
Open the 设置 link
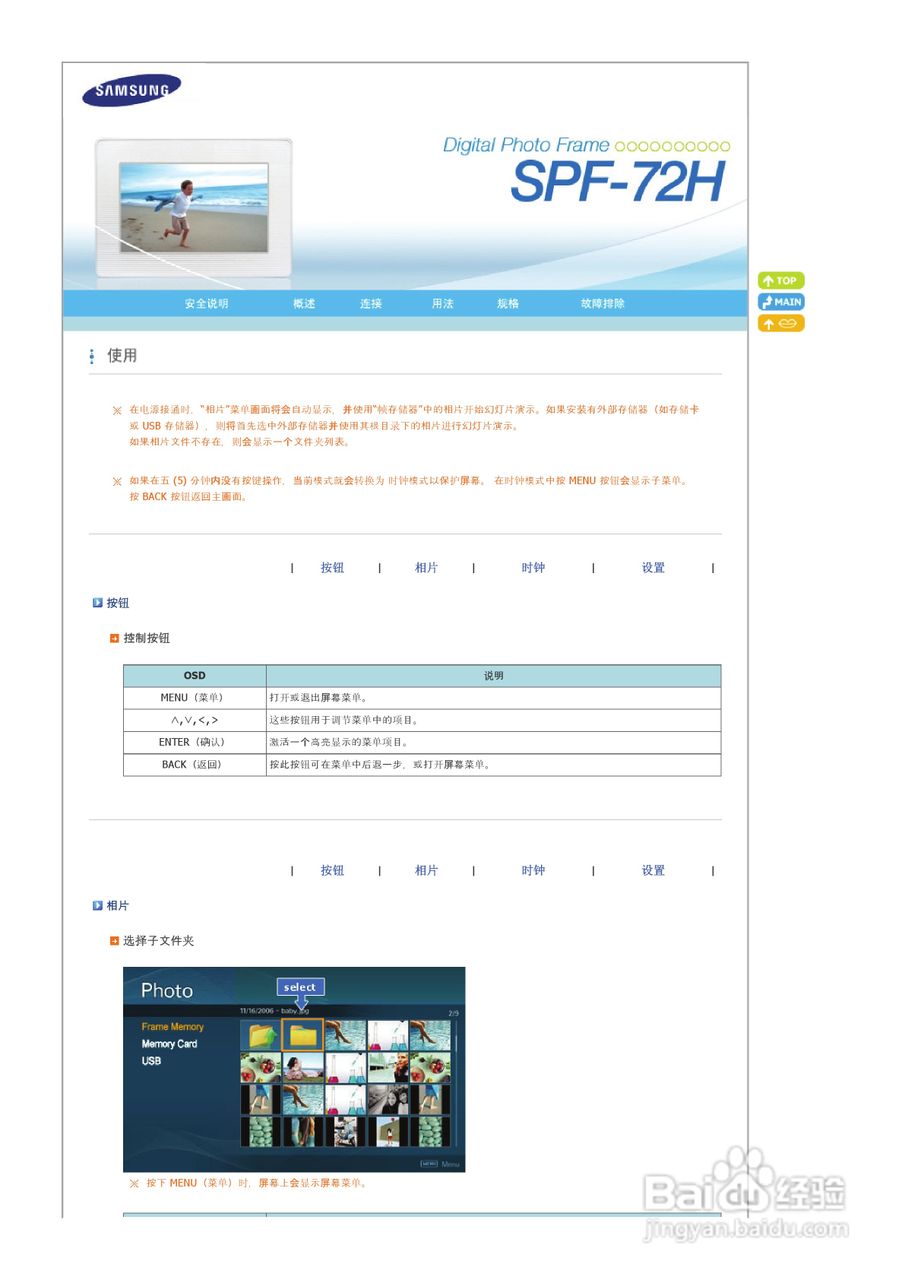click(x=652, y=567)
